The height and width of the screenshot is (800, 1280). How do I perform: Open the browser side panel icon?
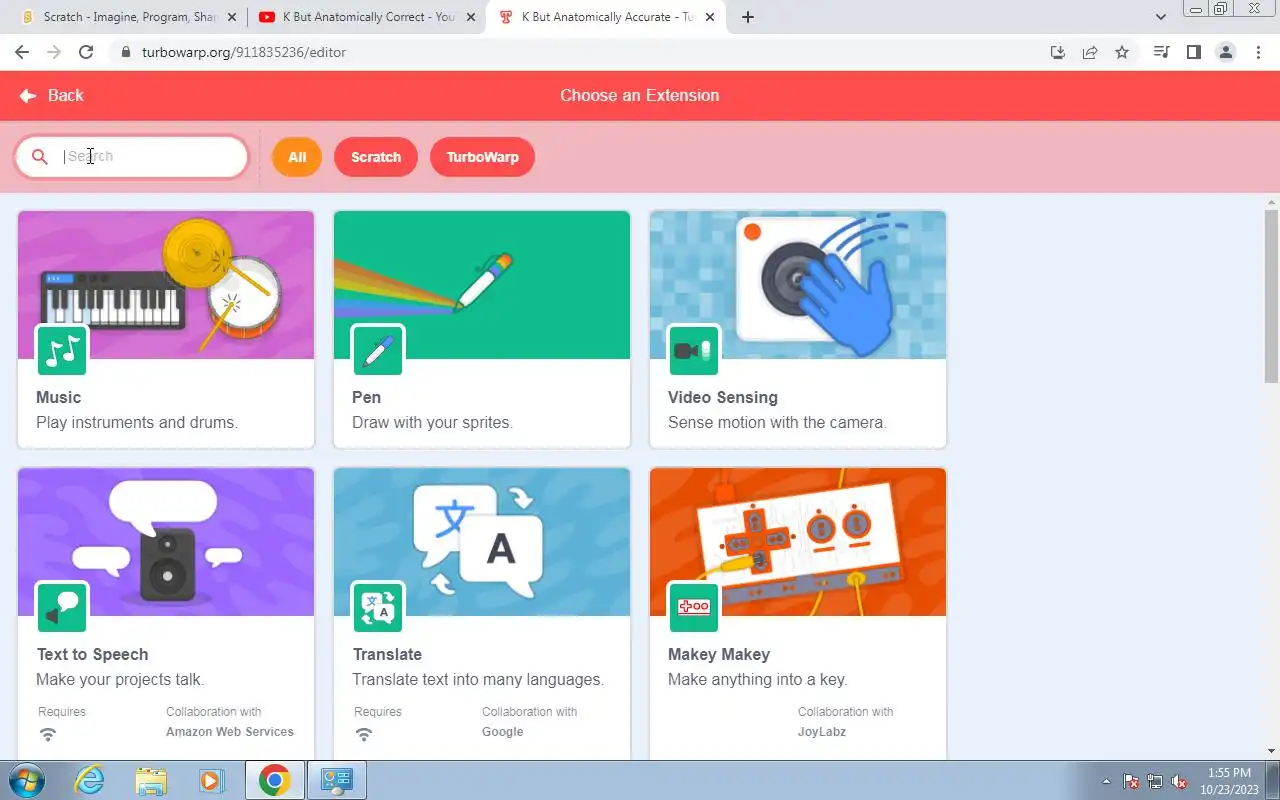1193,52
